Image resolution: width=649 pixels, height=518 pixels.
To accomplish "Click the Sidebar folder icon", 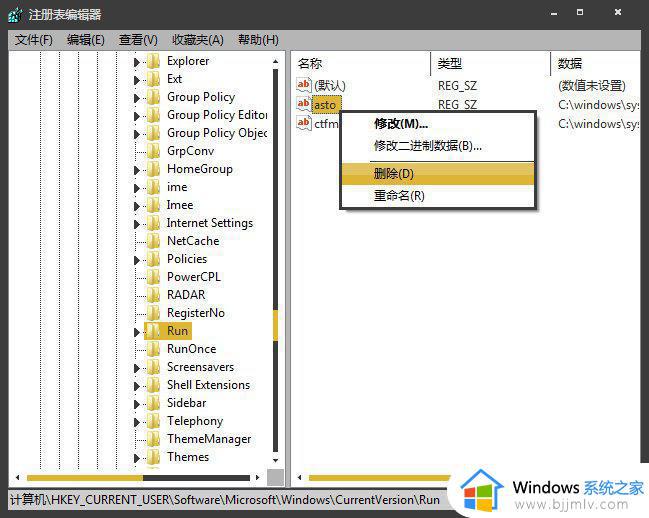I will point(154,403).
